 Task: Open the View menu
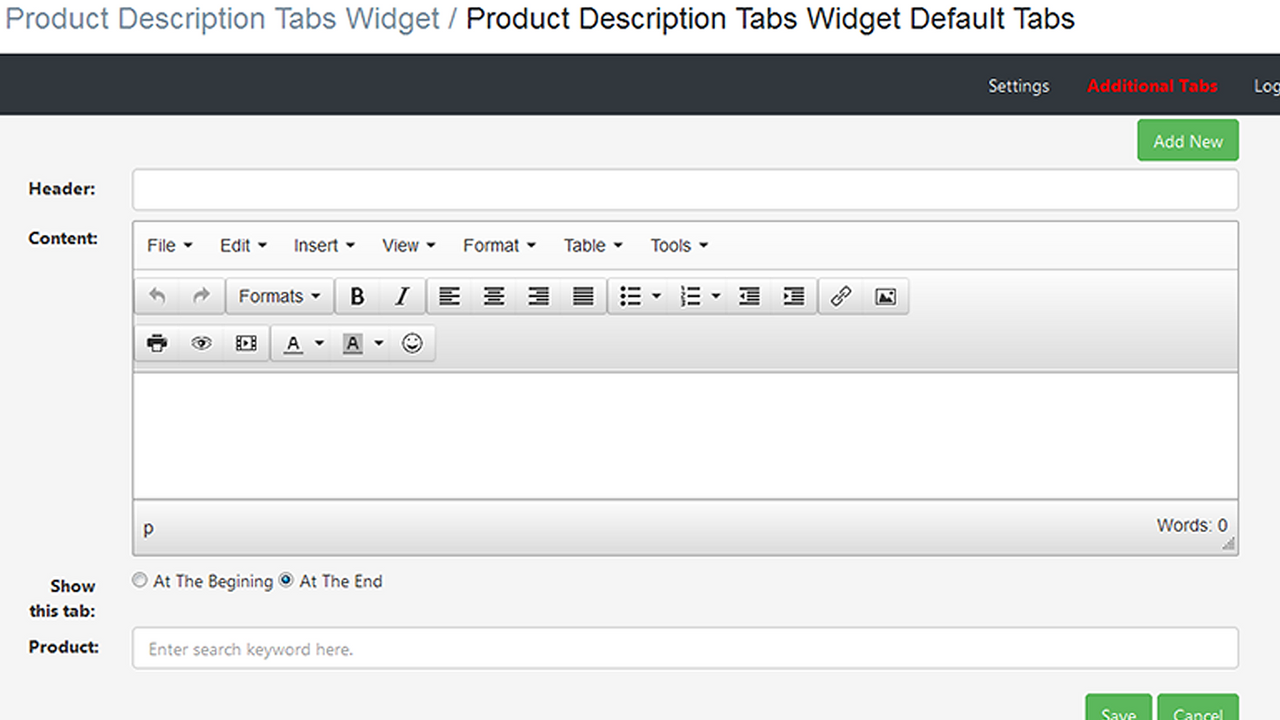pyautogui.click(x=408, y=245)
